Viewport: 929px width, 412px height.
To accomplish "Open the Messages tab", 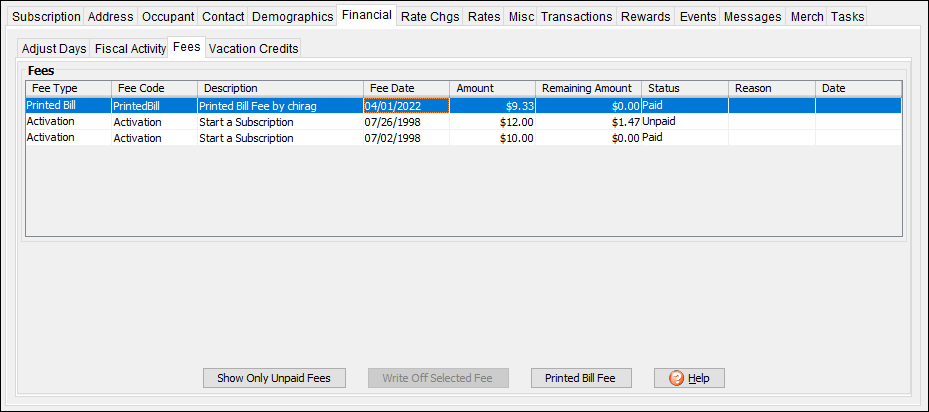I will (753, 17).
